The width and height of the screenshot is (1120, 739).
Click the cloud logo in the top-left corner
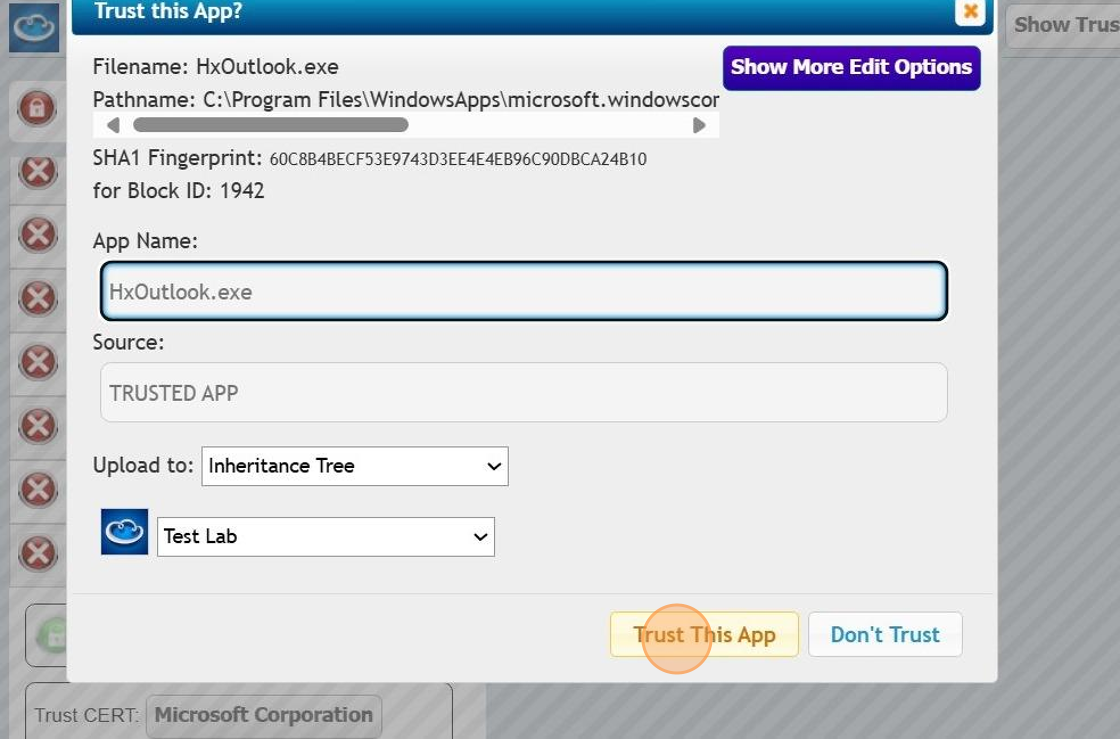(34, 27)
